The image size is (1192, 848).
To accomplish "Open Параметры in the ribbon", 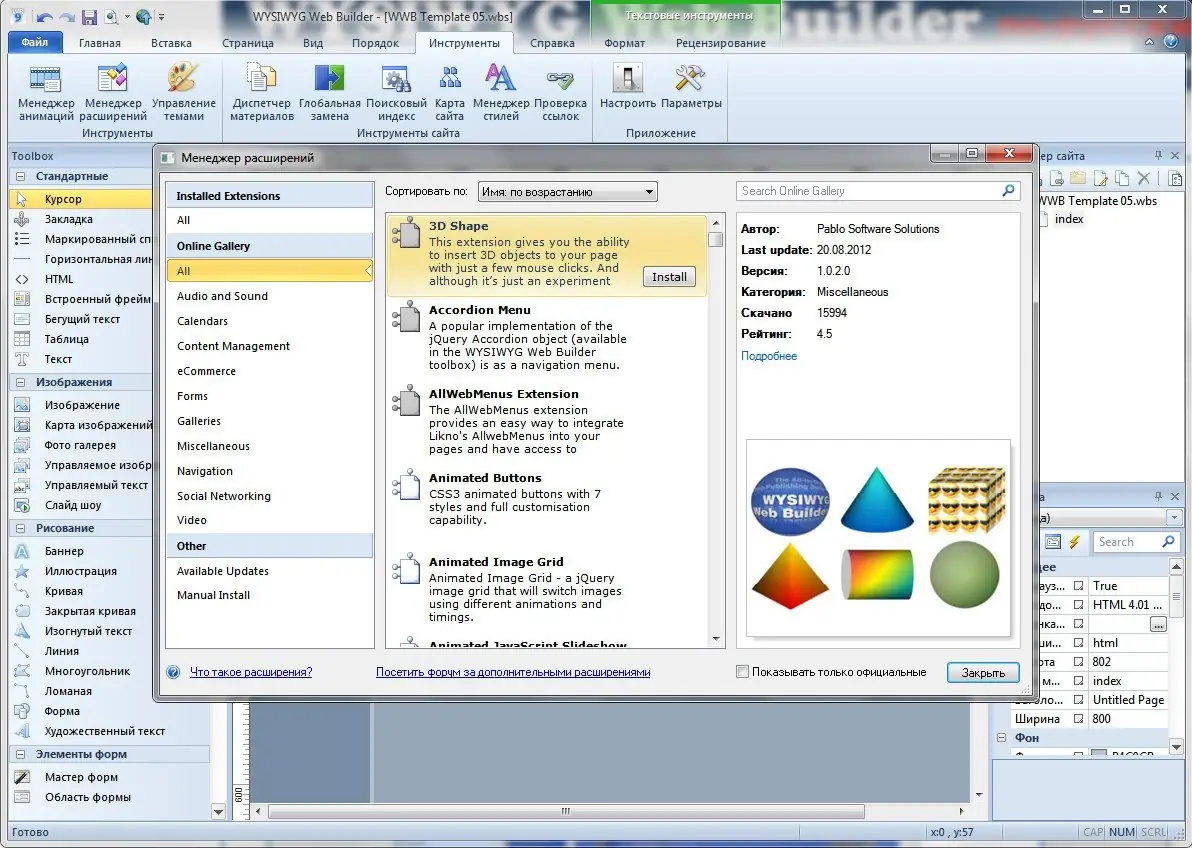I will click(x=691, y=87).
